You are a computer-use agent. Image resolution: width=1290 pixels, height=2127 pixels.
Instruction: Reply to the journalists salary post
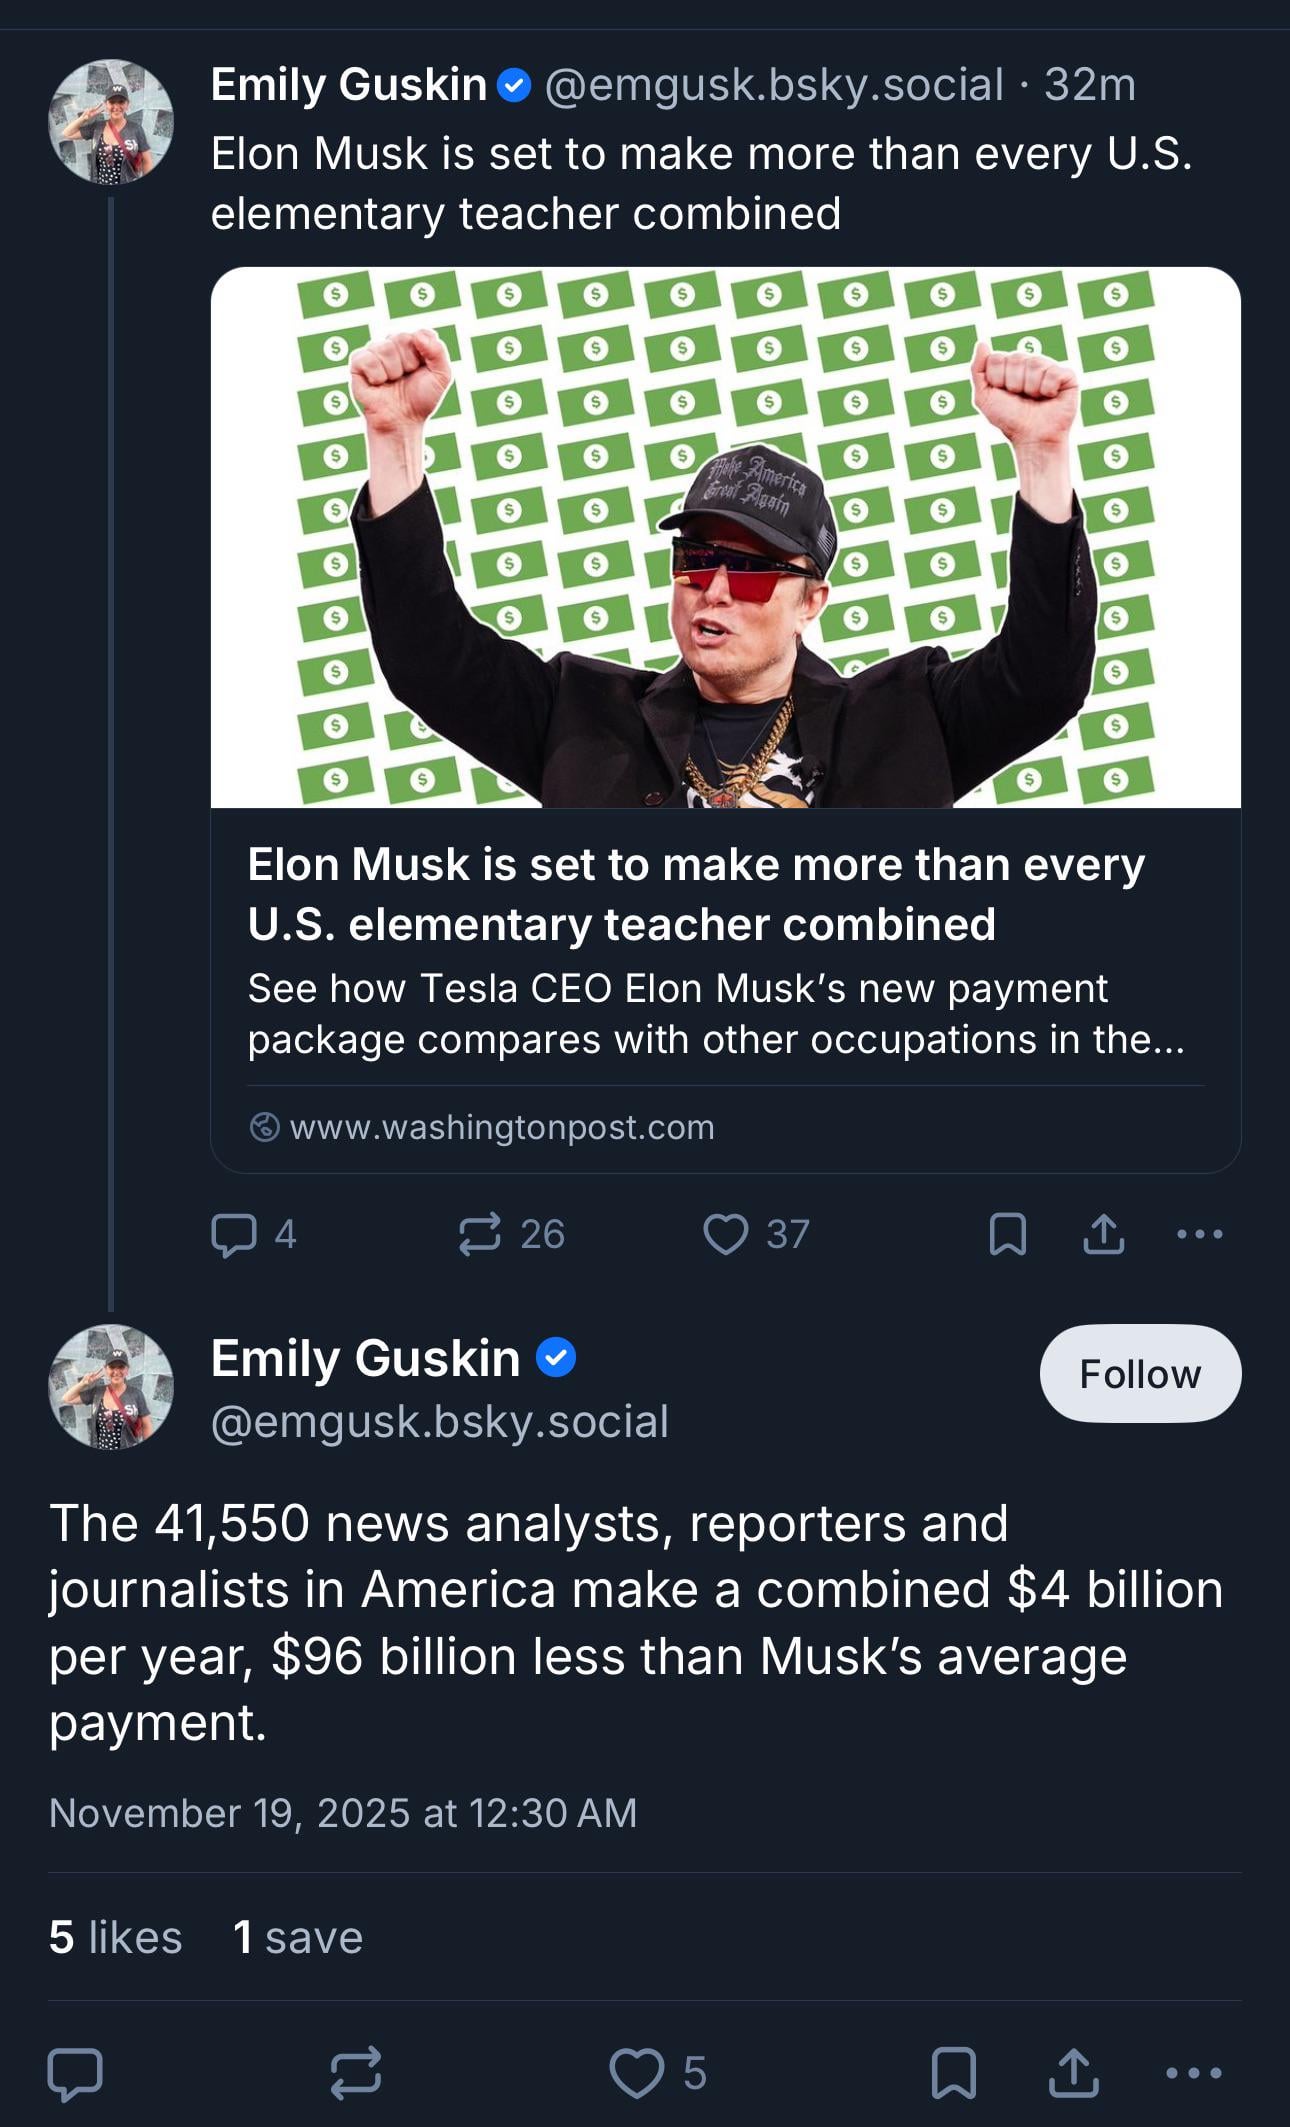[75, 2073]
